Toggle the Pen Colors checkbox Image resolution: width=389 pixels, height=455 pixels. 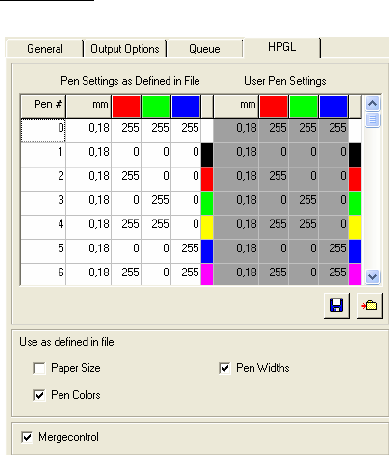coord(39,395)
